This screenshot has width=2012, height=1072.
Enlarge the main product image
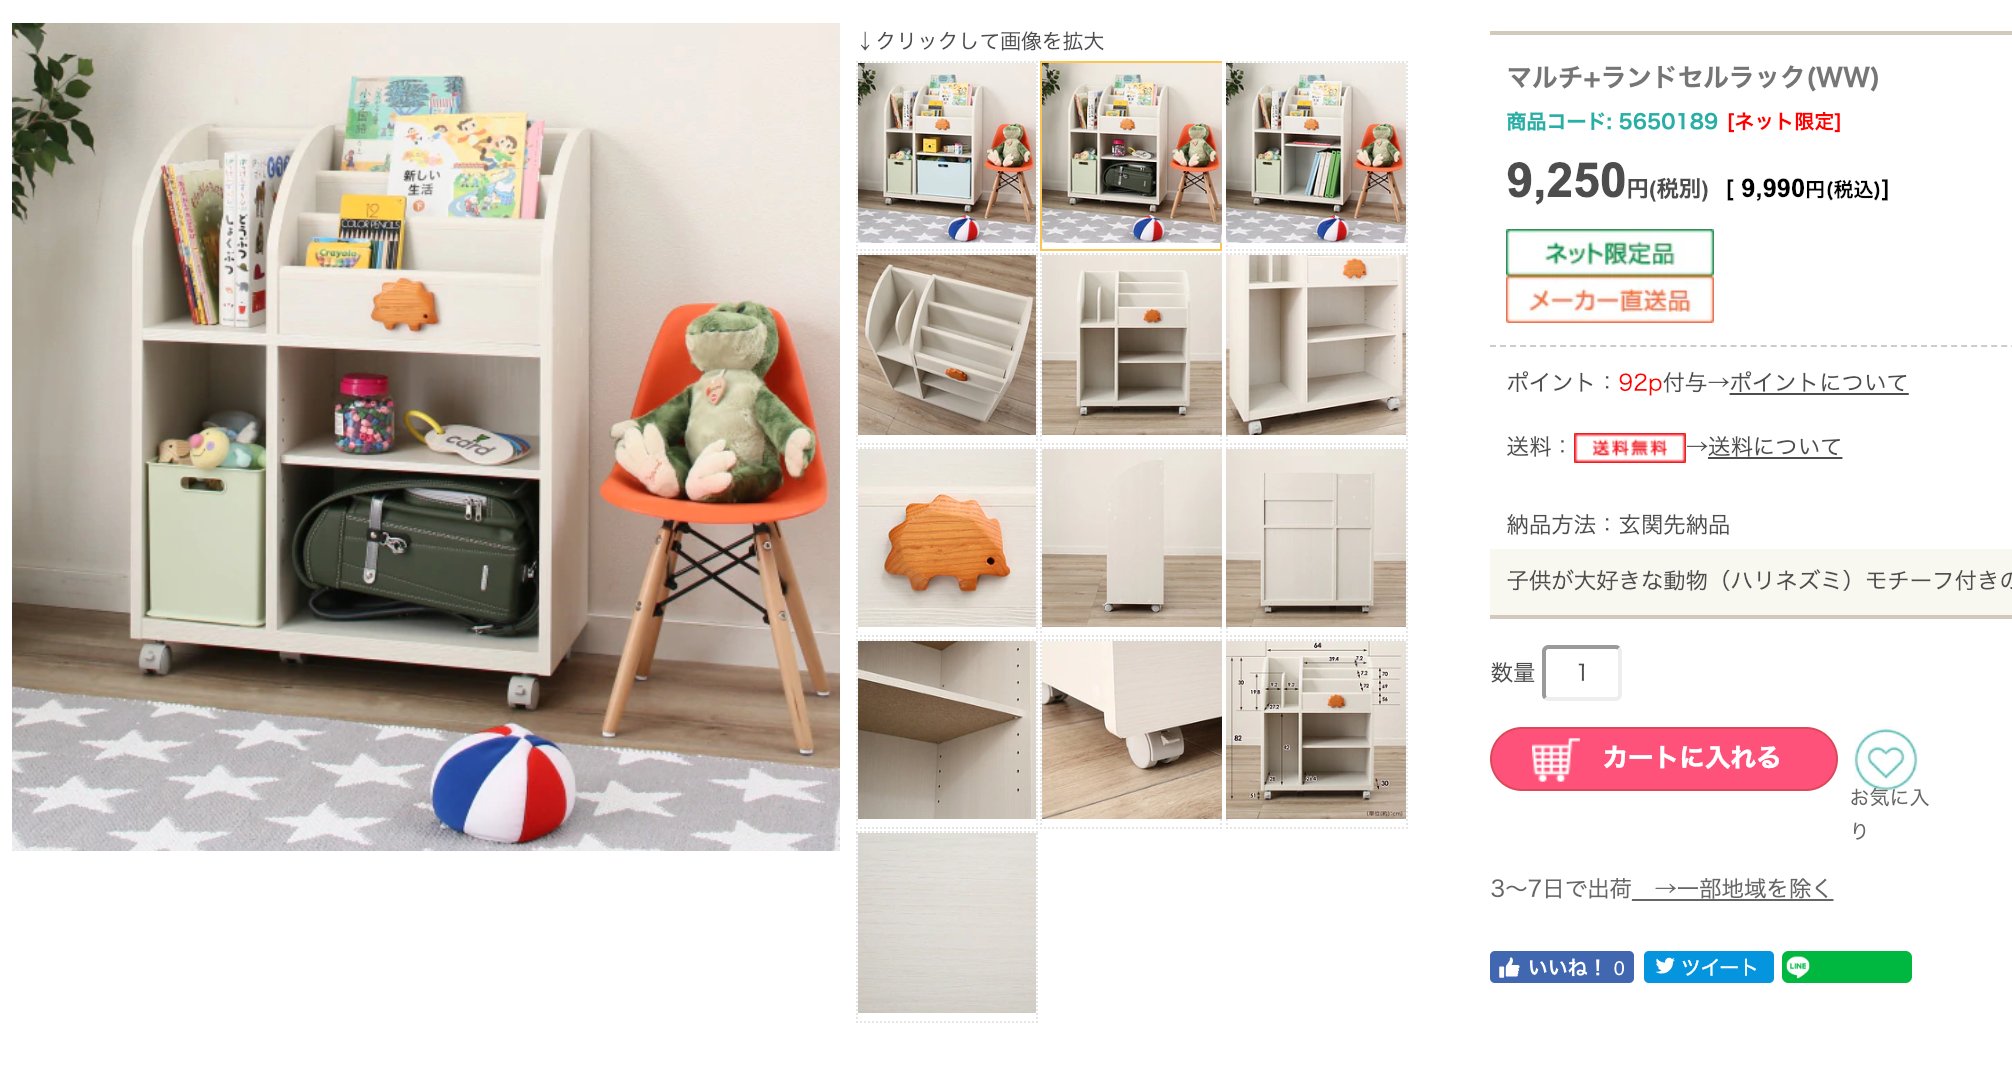coord(426,437)
